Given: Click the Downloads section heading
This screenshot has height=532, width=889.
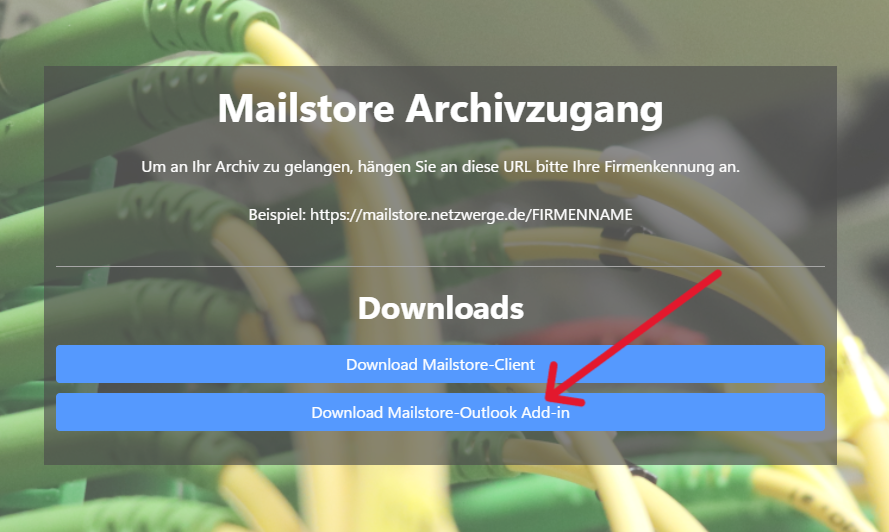Looking at the screenshot, I should 441,308.
